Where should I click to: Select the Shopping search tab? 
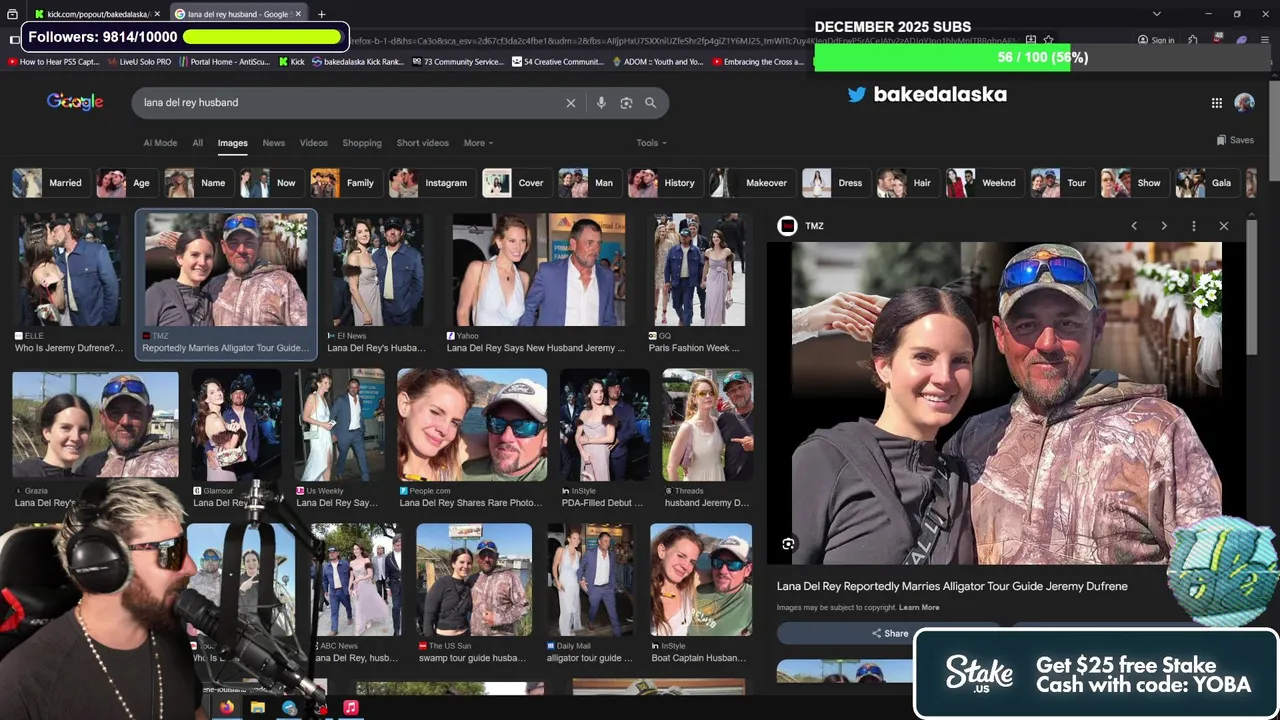tap(362, 143)
